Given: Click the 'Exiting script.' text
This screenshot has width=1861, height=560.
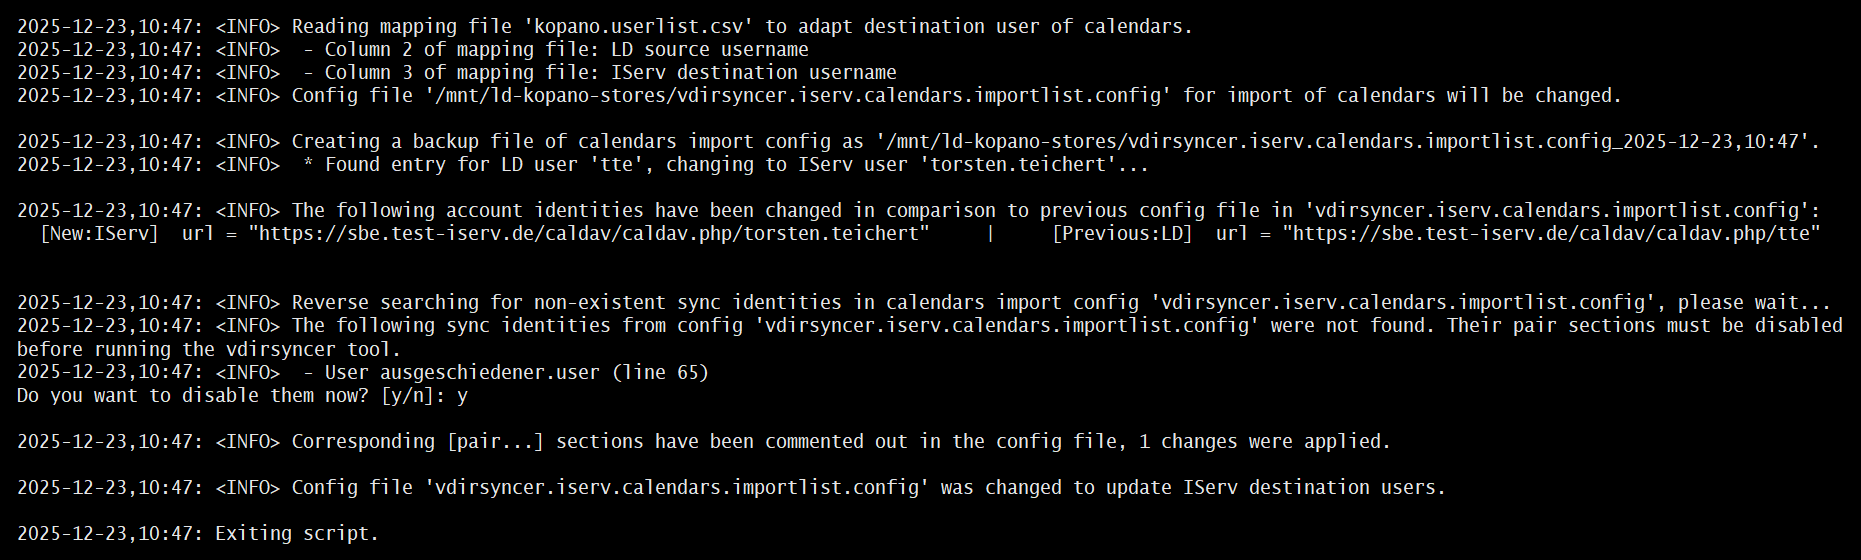Looking at the screenshot, I should click(x=297, y=534).
